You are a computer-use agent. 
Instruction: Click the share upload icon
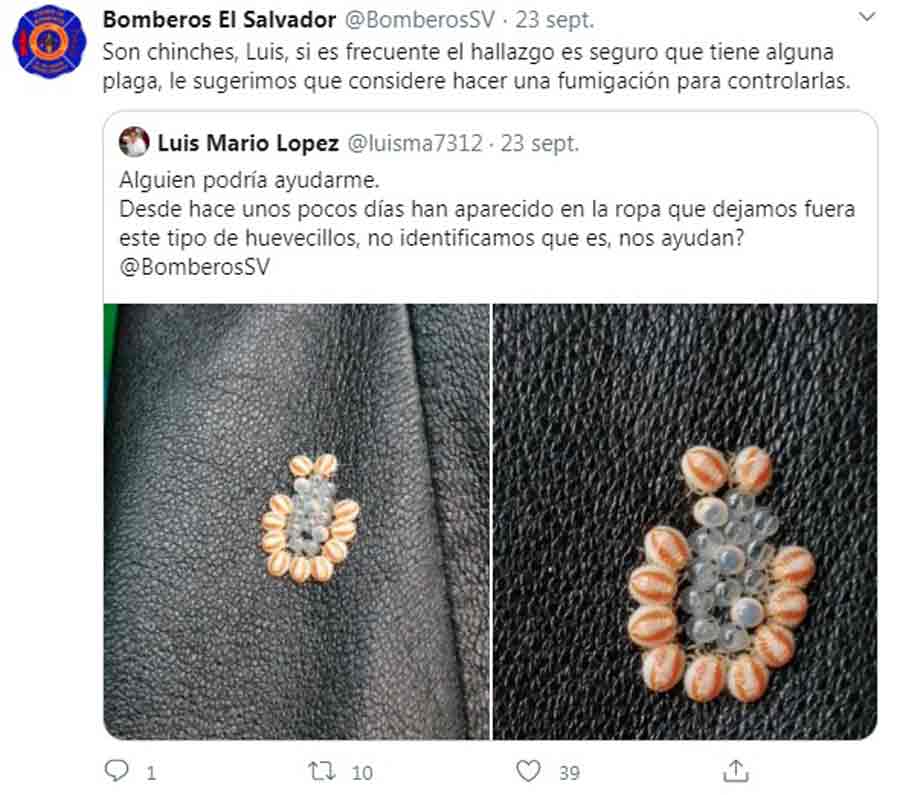[736, 770]
